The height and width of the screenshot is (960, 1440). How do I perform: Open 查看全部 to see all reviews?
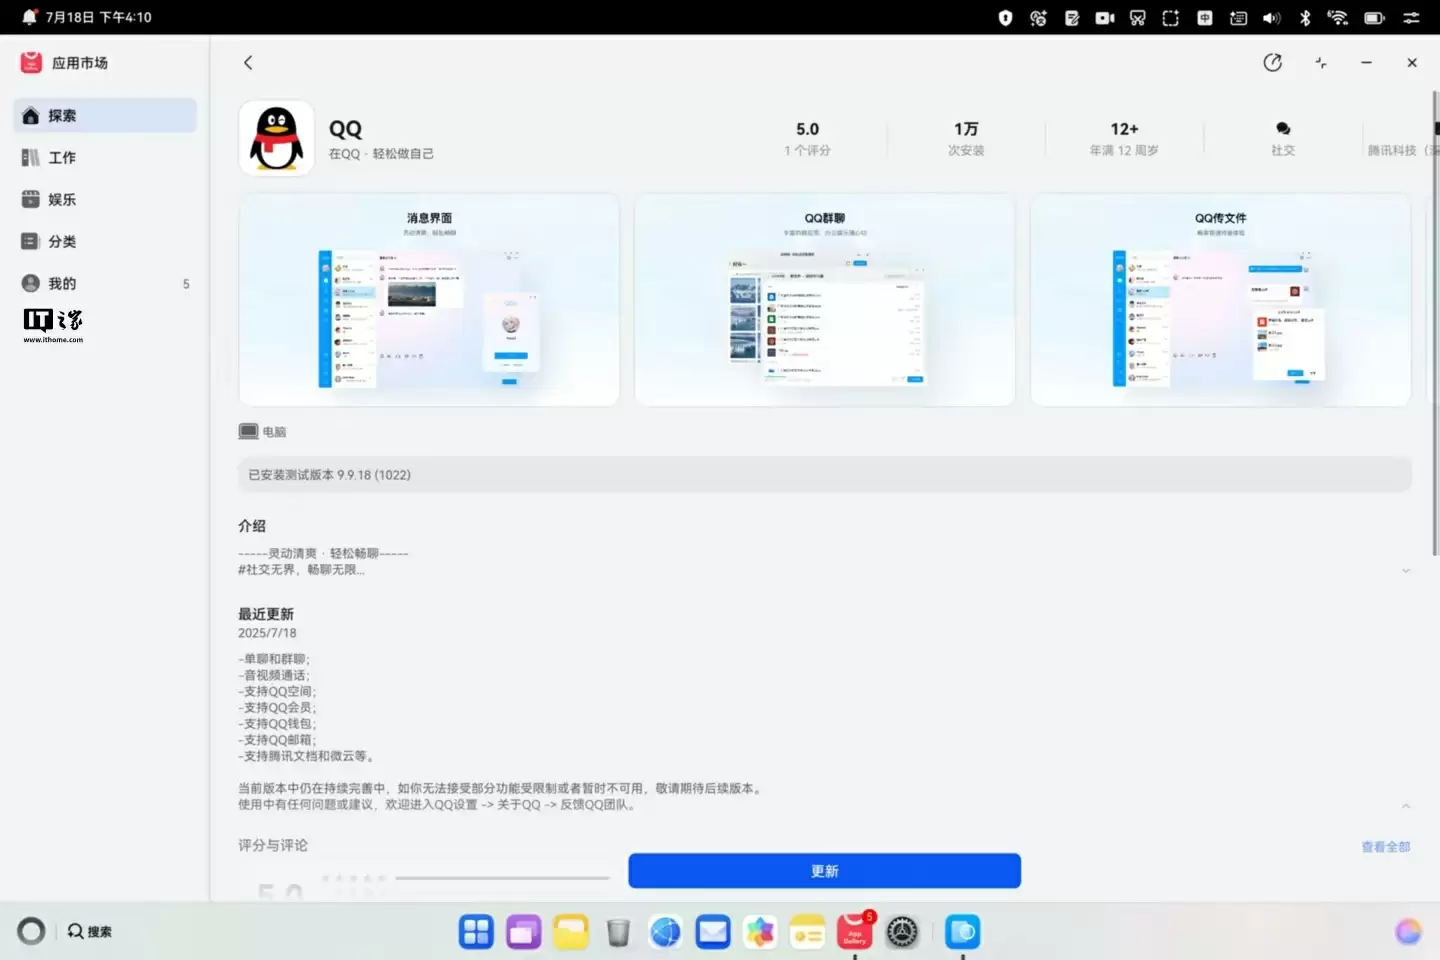(x=1387, y=846)
